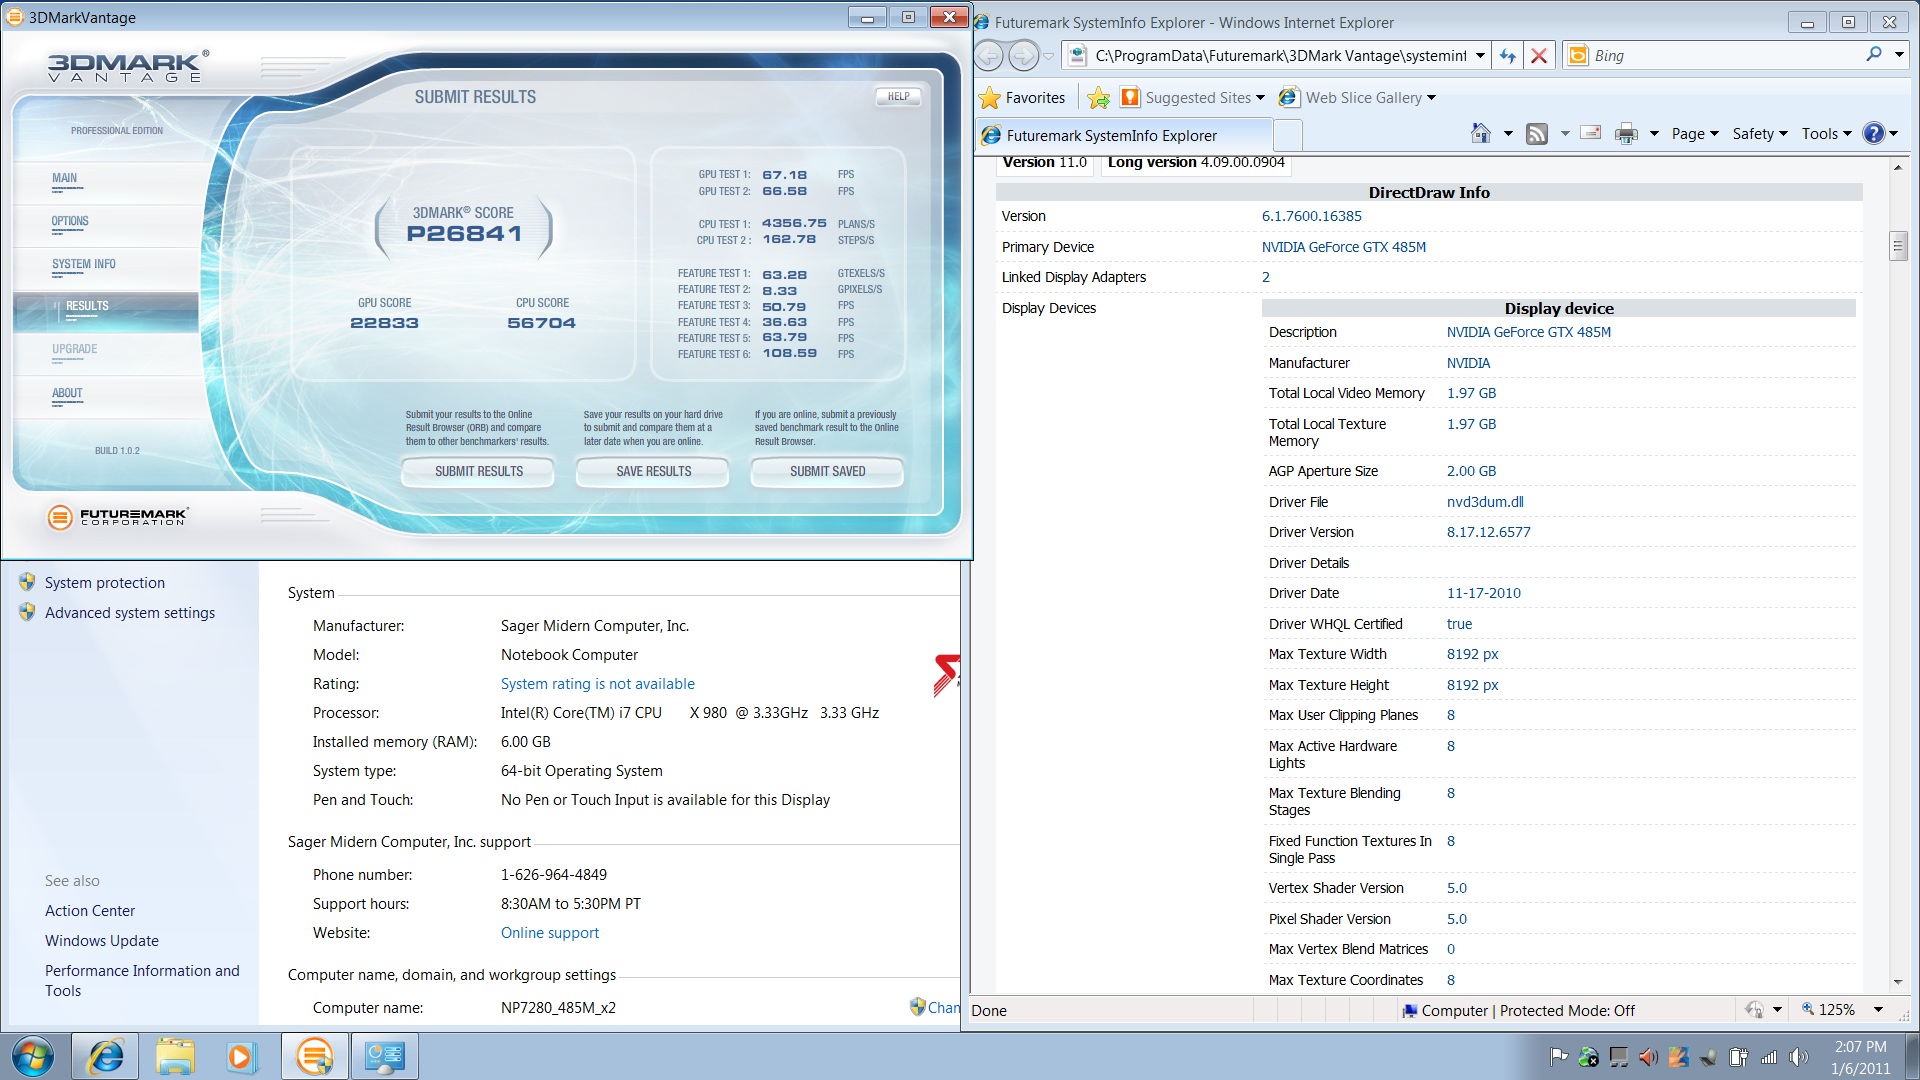1920x1080 pixels.
Task: Click the Print icon in IE toolbar
Action: tap(1627, 134)
